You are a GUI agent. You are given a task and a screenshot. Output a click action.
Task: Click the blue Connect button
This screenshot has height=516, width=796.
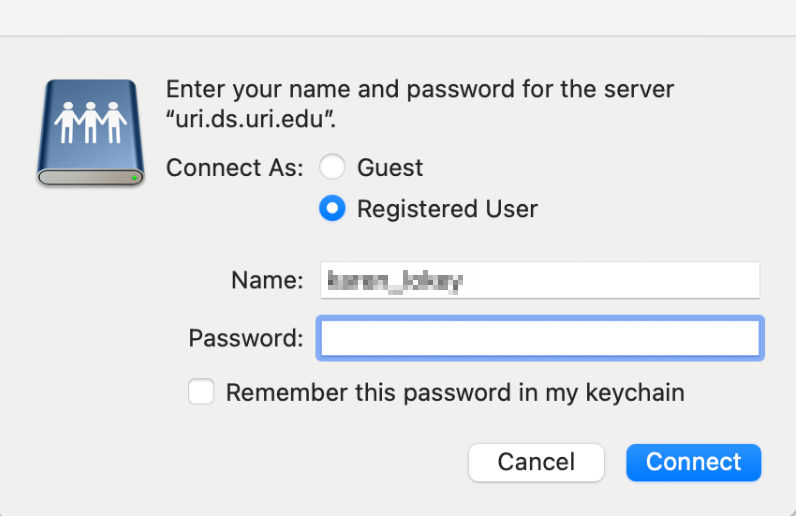[693, 462]
